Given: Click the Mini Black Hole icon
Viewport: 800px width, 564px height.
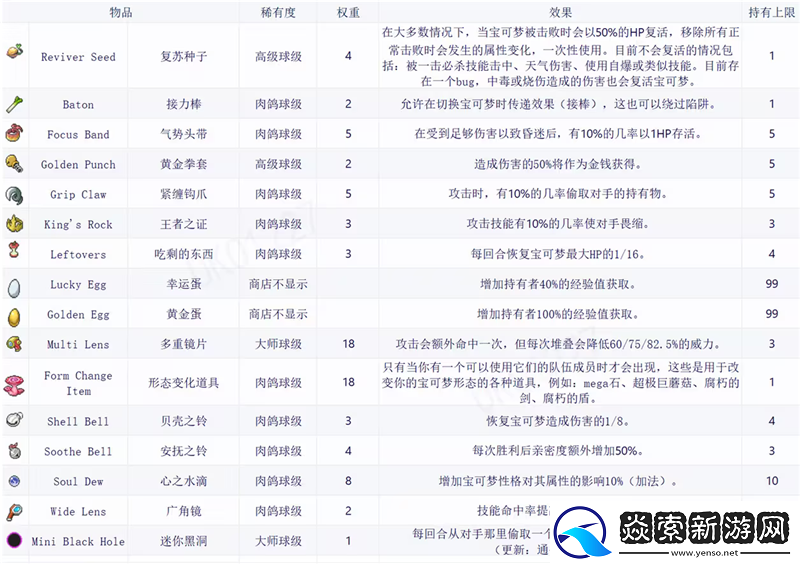Looking at the screenshot, I should click(14, 540).
